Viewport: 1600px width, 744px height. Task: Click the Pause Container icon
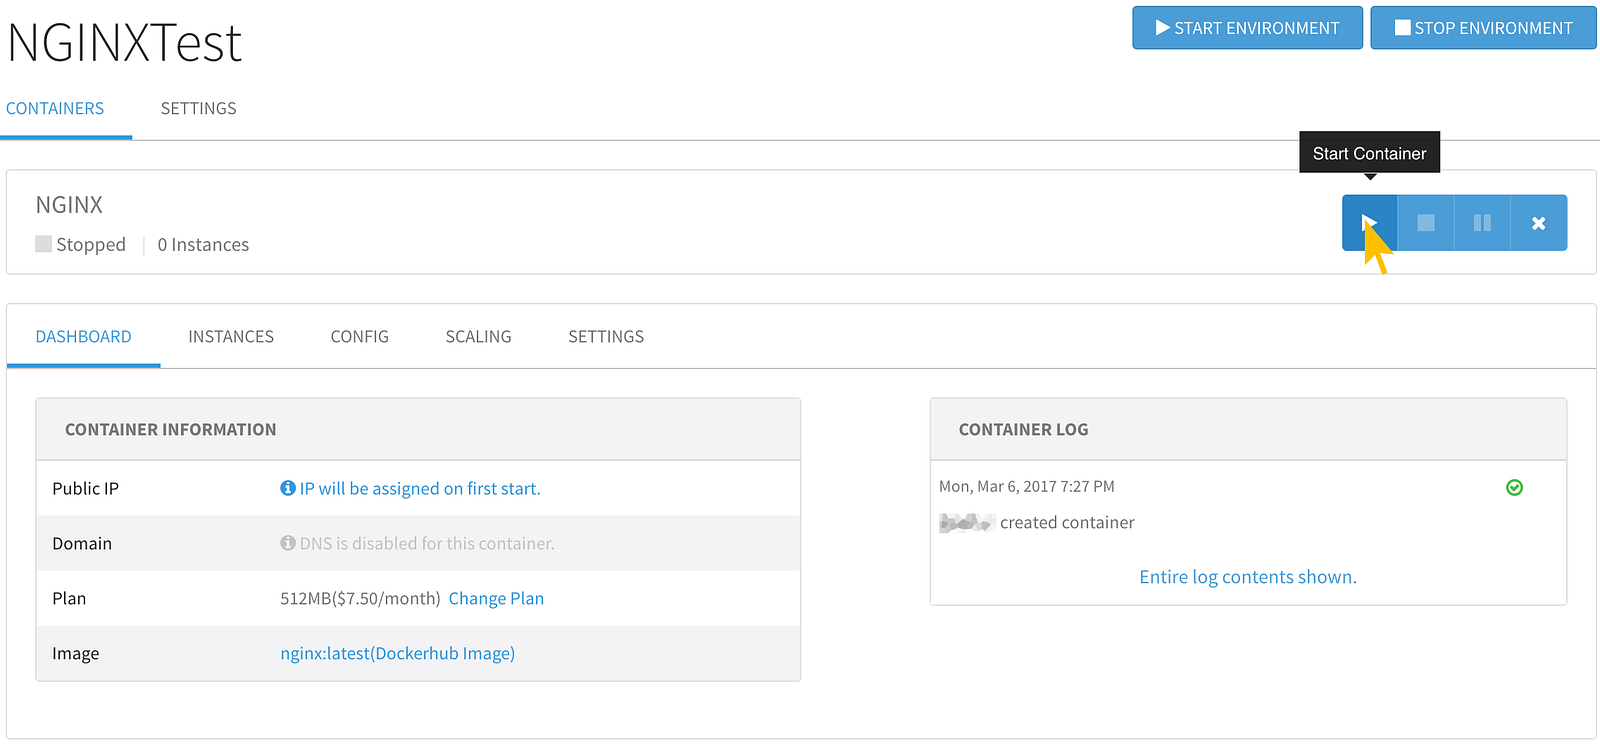pos(1482,223)
